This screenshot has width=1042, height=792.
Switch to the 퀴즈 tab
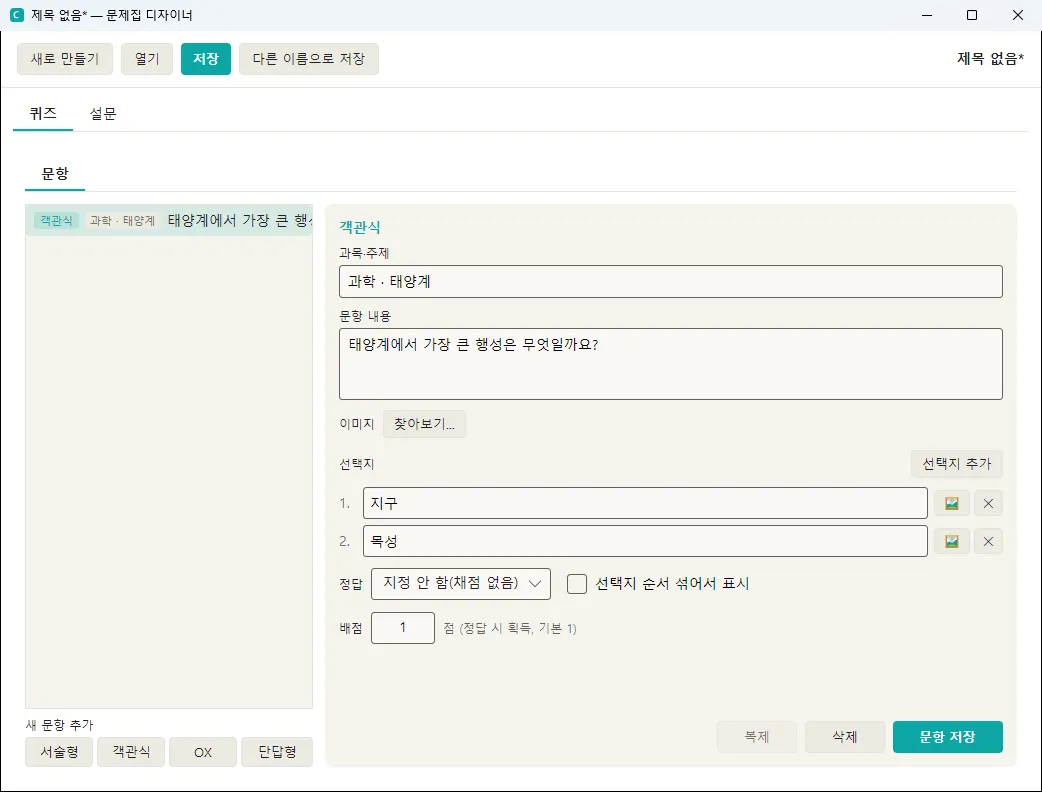(x=43, y=114)
